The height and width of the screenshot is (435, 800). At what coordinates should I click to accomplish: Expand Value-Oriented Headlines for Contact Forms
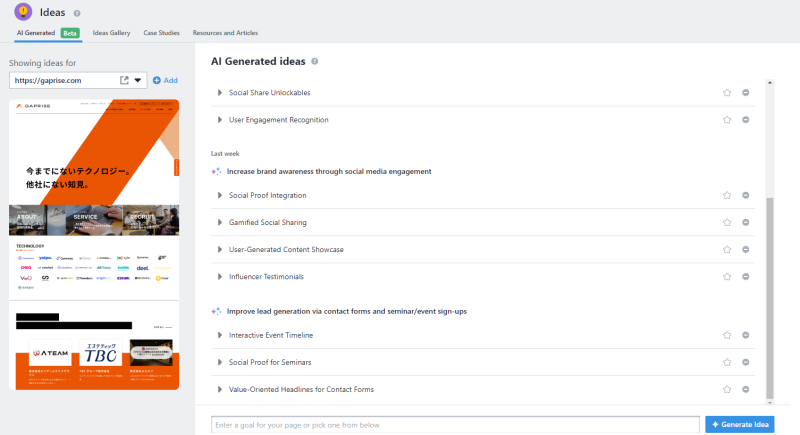pyautogui.click(x=220, y=388)
